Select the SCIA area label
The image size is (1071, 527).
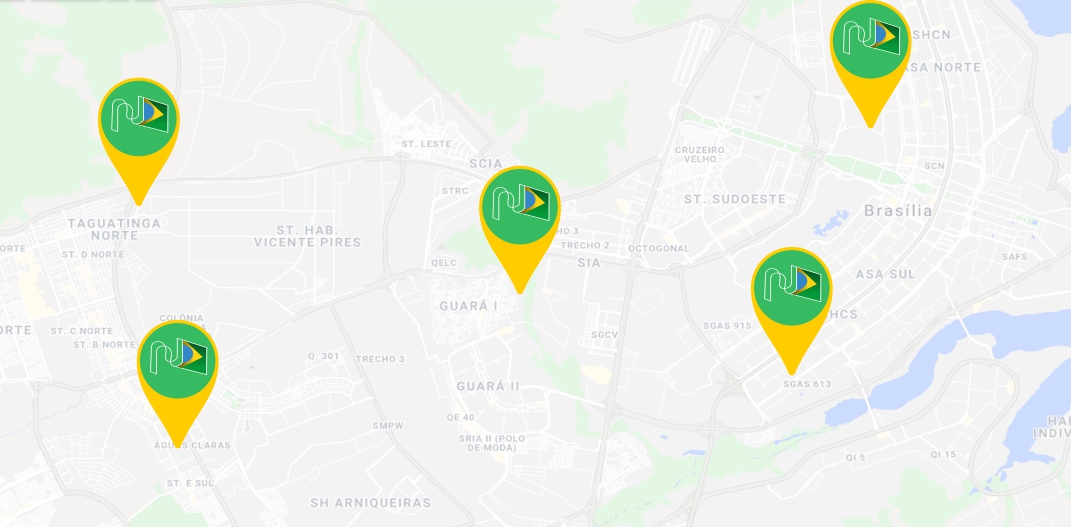[x=486, y=164]
